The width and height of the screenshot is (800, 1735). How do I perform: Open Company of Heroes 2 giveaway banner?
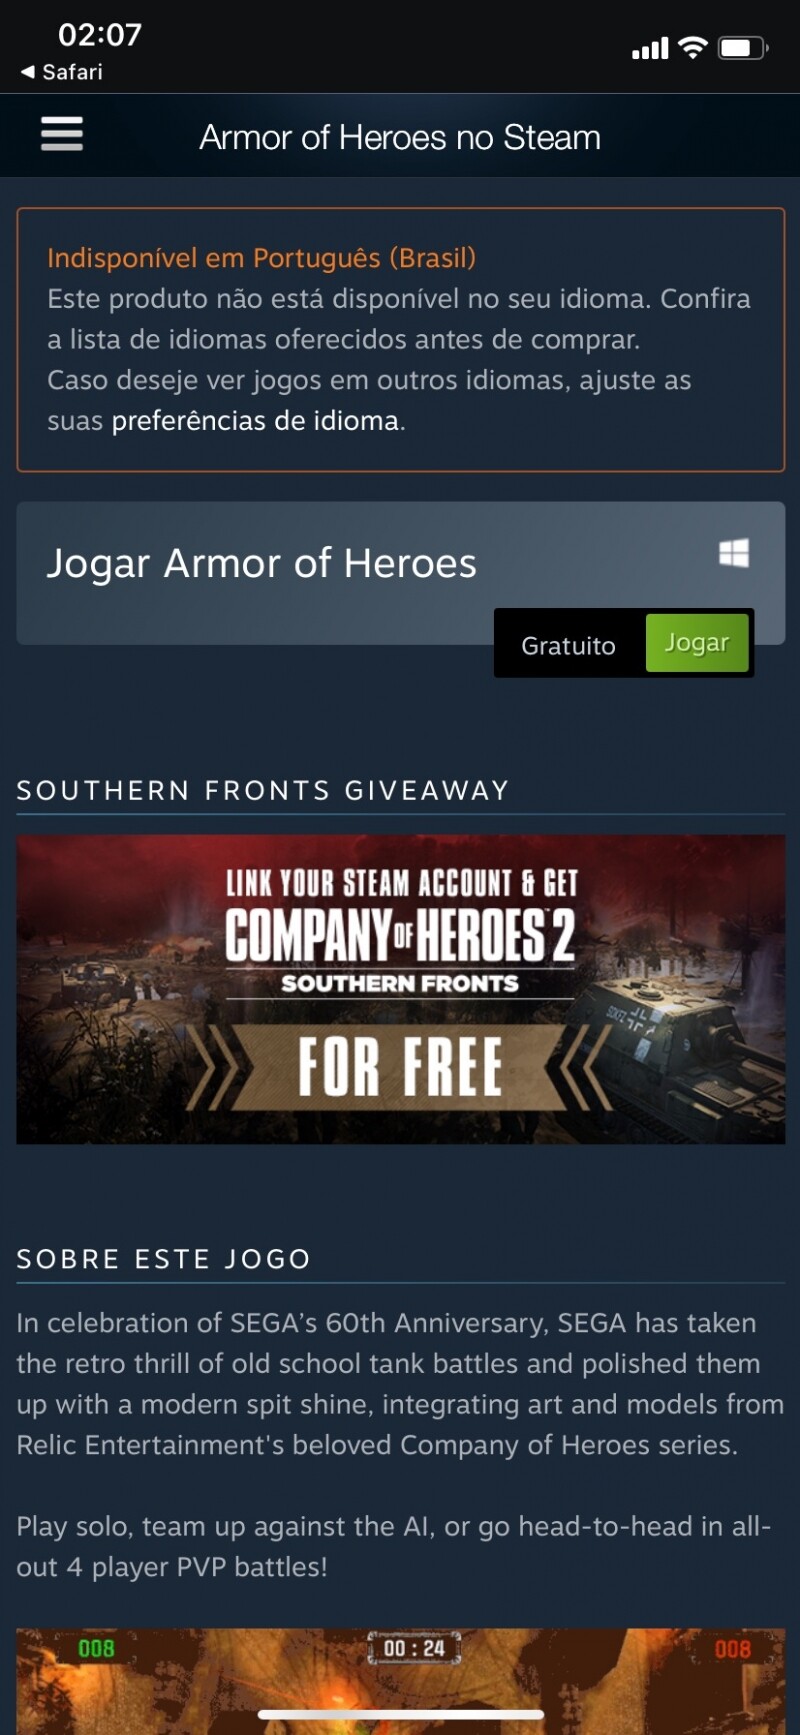(400, 989)
